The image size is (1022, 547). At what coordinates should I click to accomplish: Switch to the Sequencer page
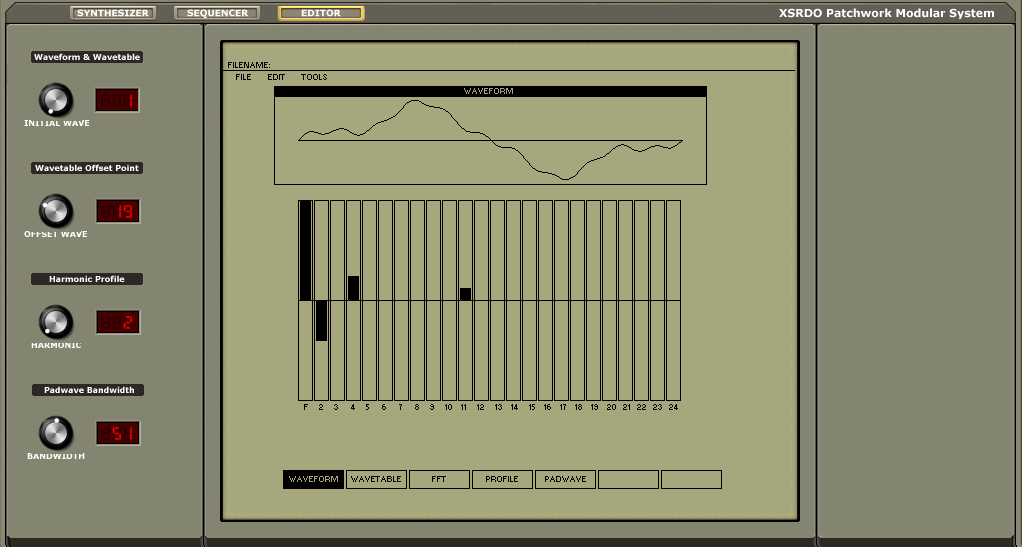(217, 13)
